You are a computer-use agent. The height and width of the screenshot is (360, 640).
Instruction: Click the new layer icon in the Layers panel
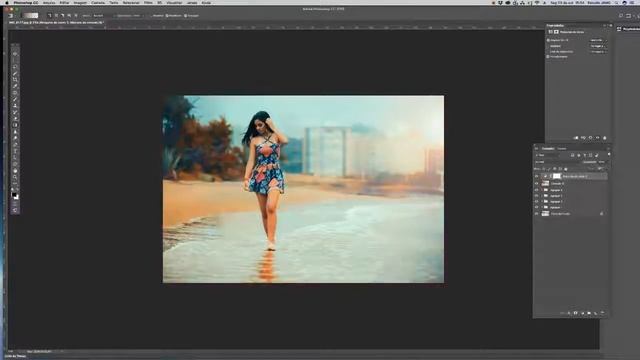(x=596, y=313)
